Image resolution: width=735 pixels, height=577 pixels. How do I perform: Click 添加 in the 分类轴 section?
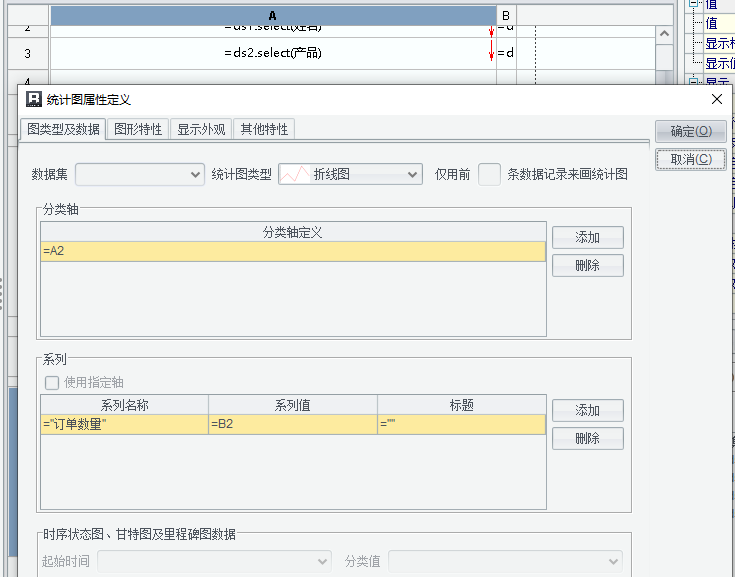(x=587, y=237)
